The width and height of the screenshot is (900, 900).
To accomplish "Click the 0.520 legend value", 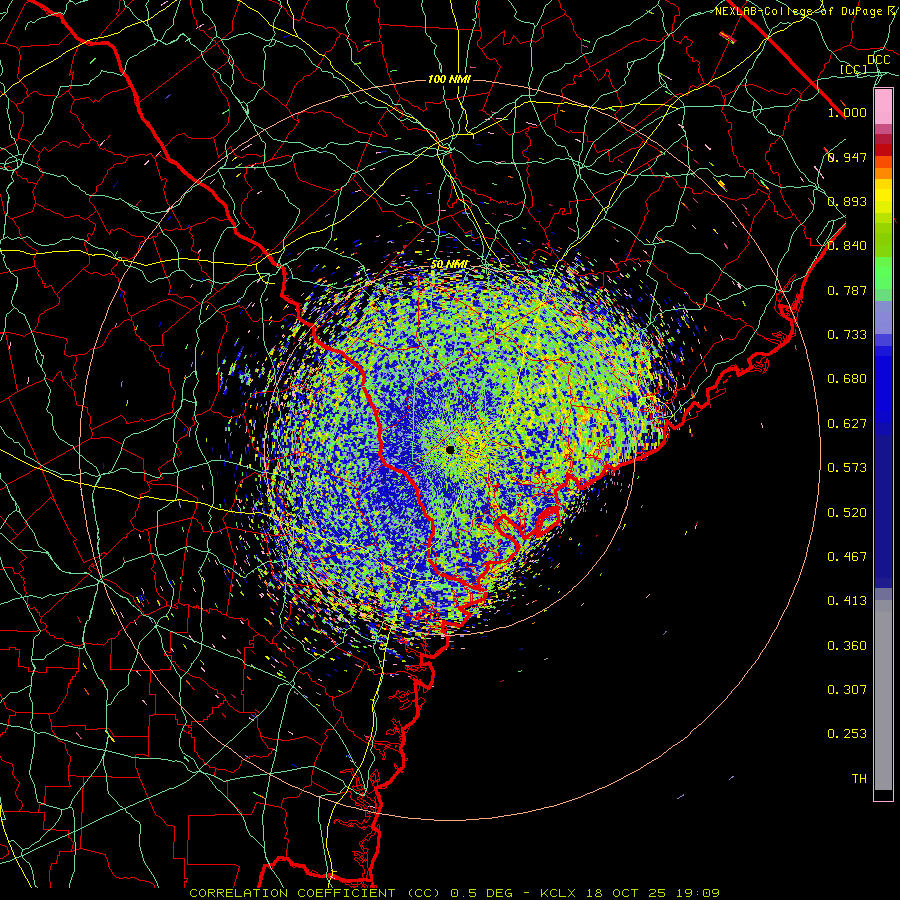I will [847, 513].
